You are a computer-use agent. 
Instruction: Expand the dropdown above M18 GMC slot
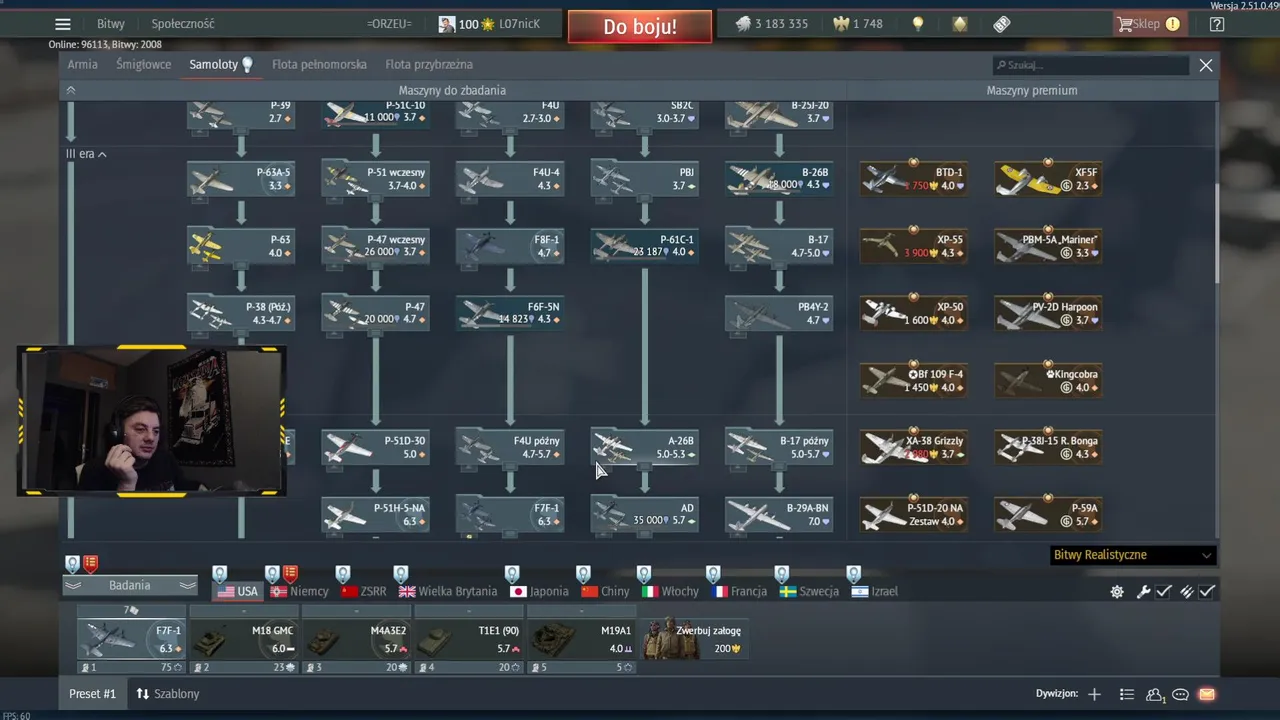tap(242, 610)
